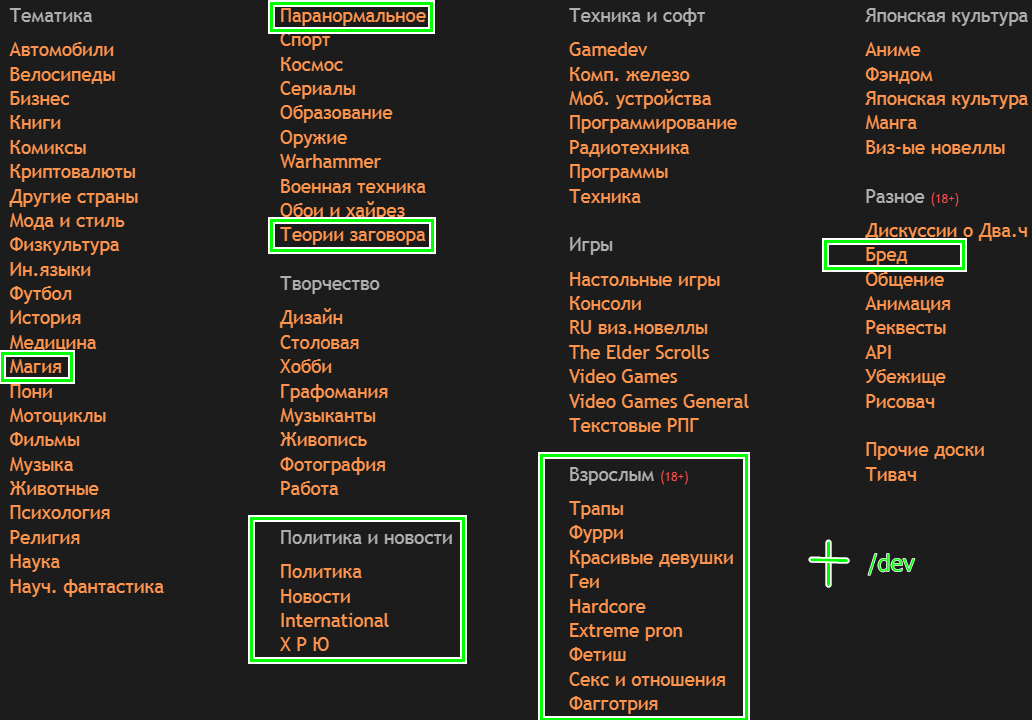Visit the Рисовач board

[x=899, y=402]
